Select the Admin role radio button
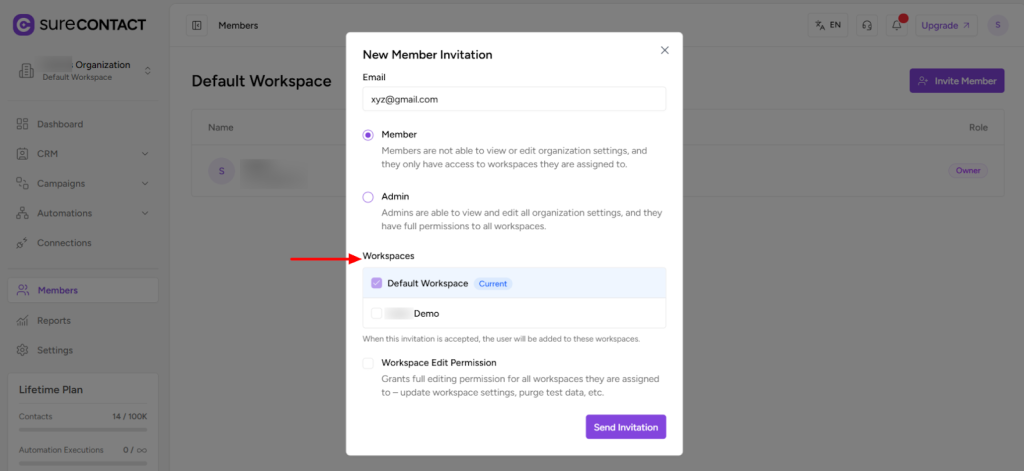 click(x=368, y=197)
